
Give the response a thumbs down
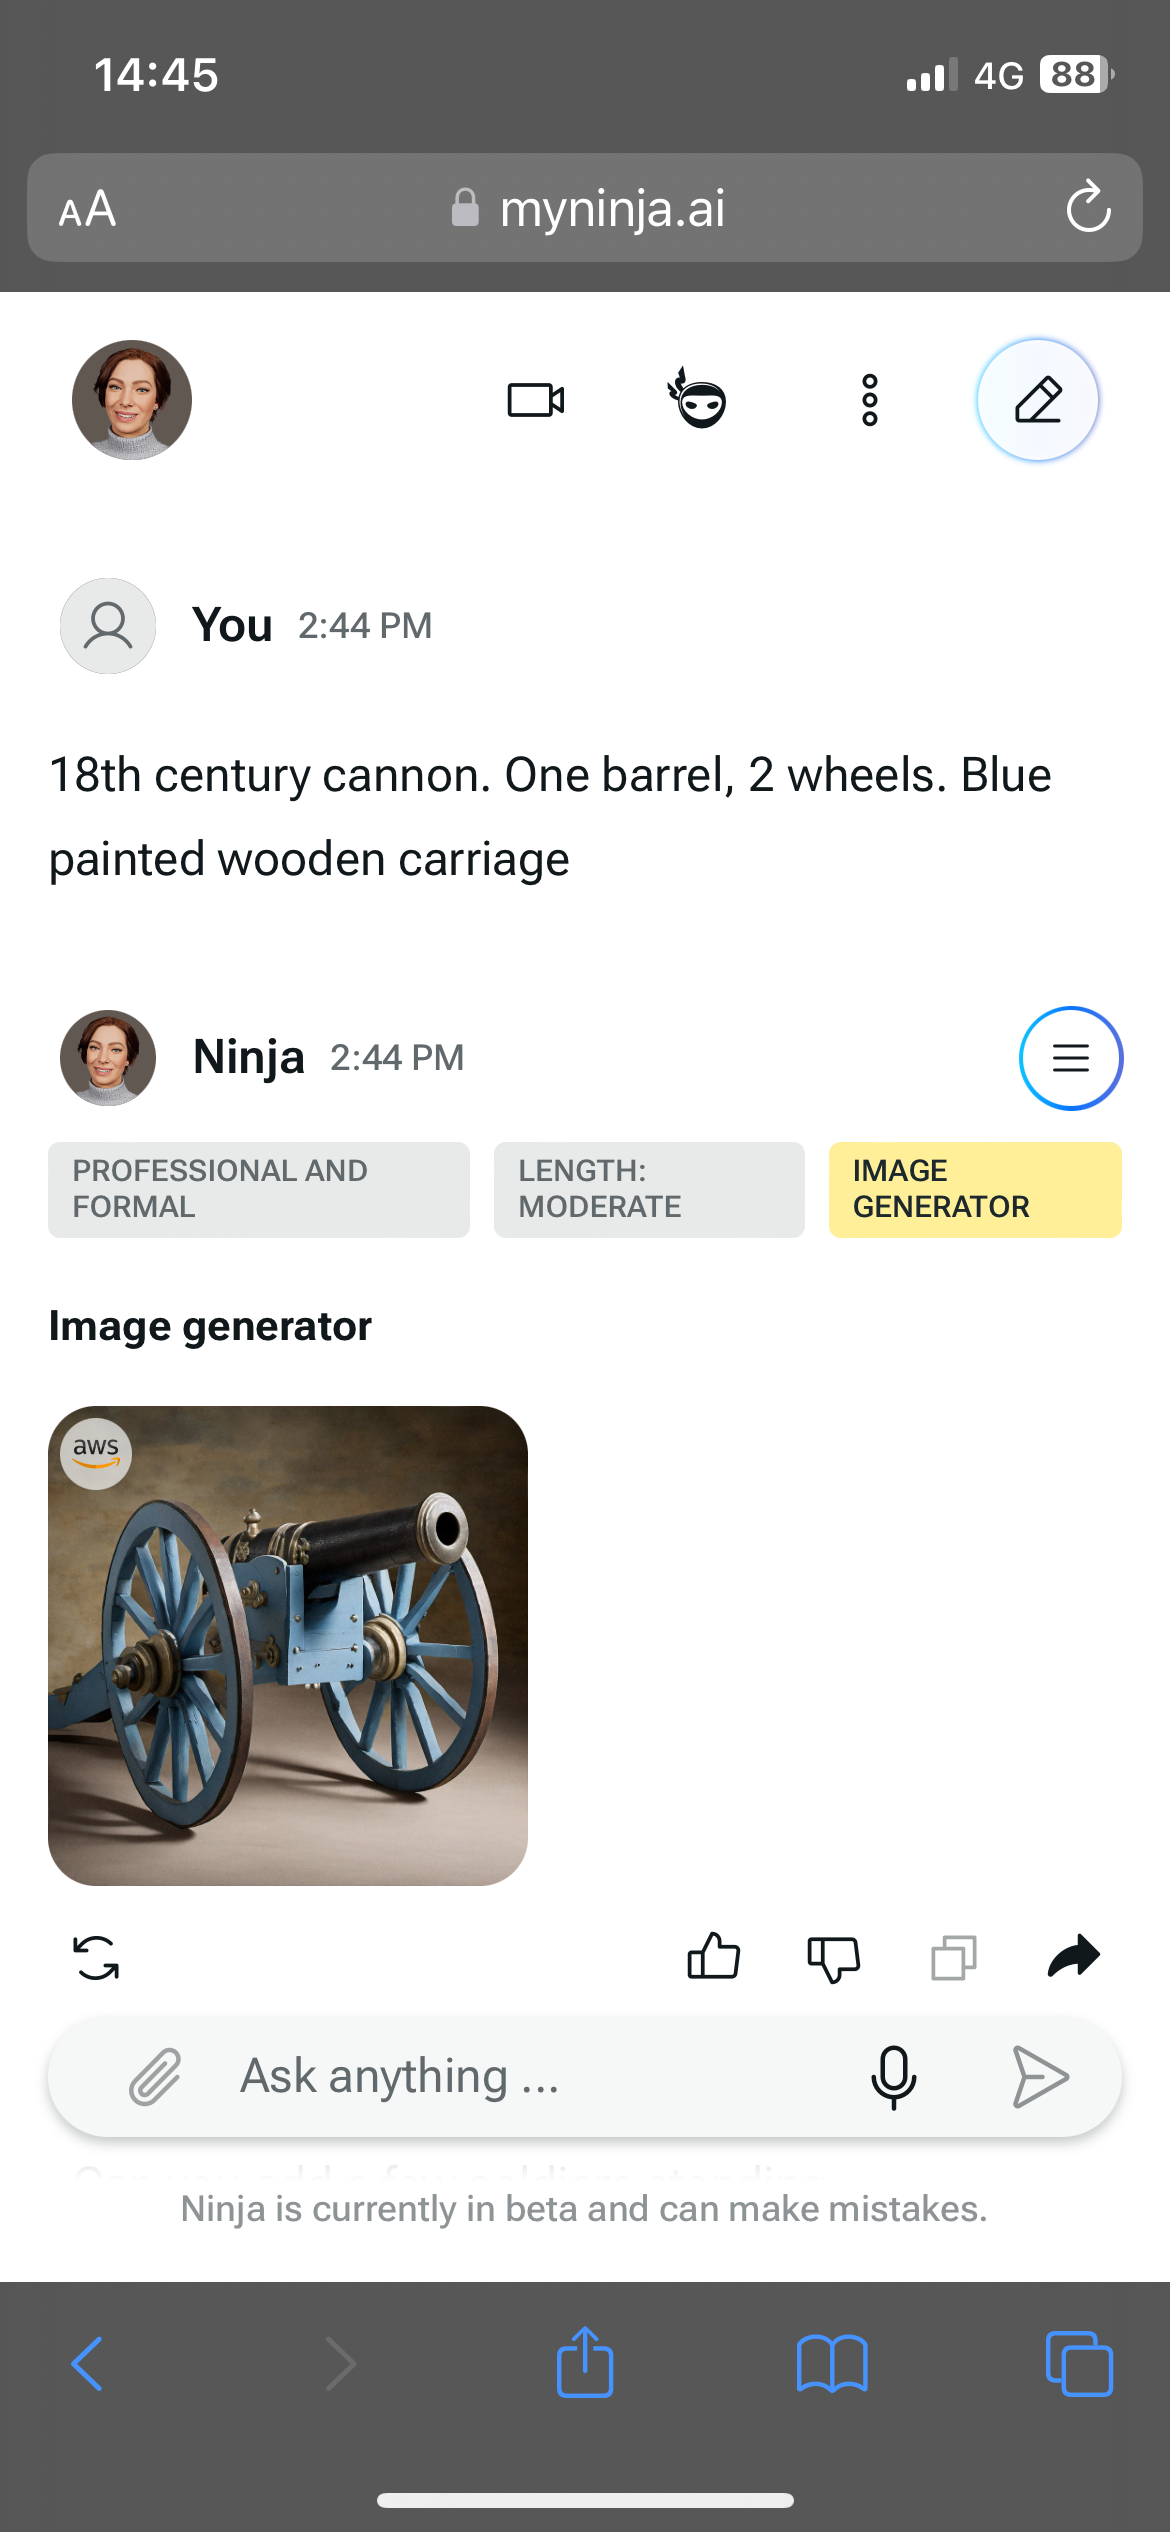coord(833,1958)
